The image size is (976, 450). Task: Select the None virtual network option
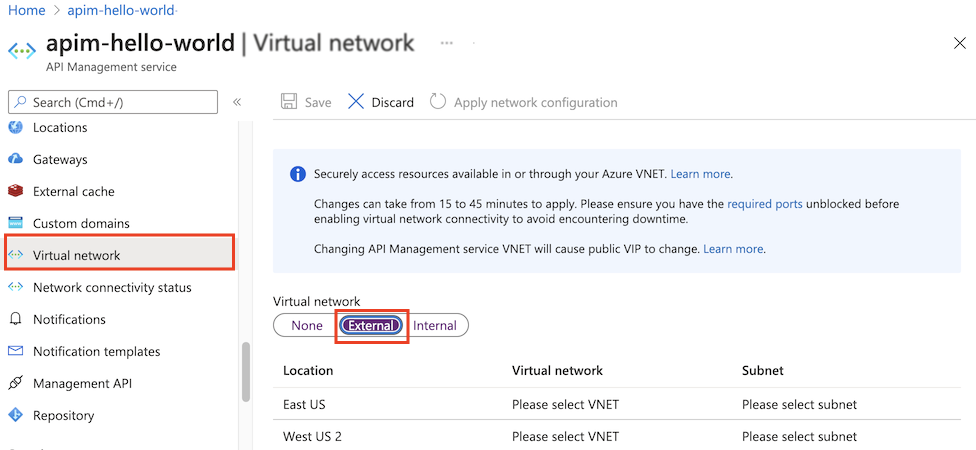(x=307, y=326)
